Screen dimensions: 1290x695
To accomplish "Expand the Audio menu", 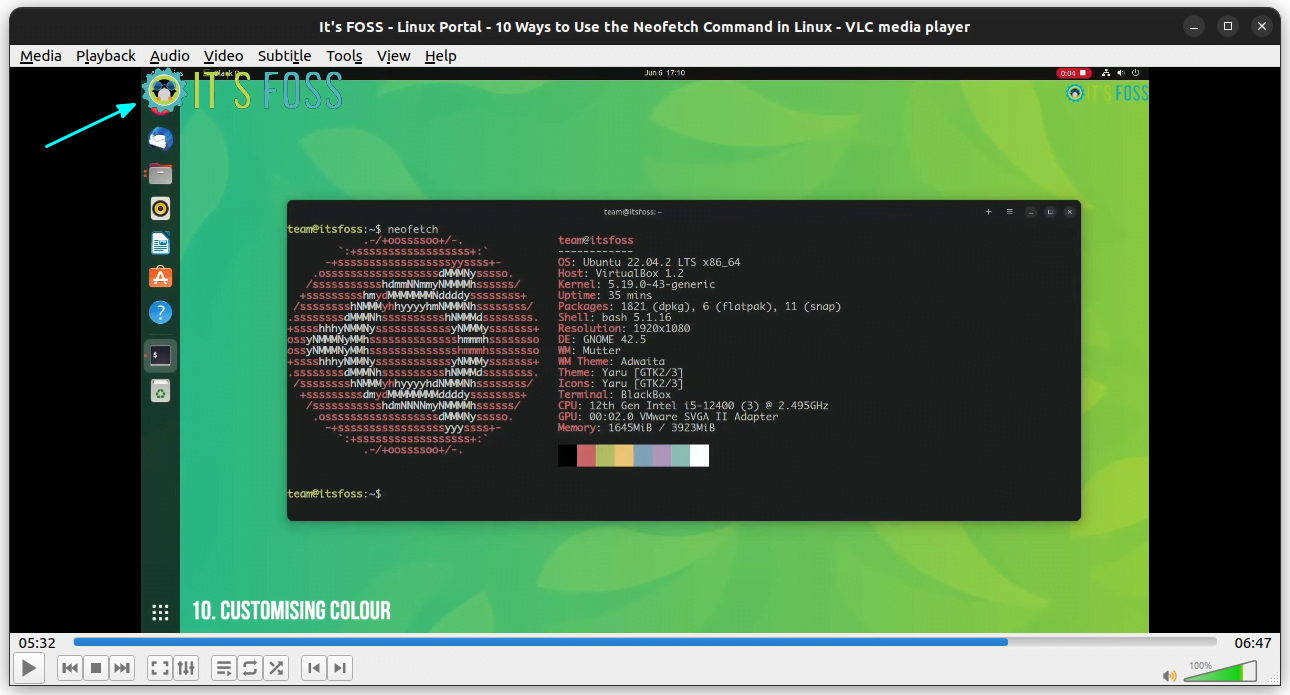I will tap(169, 56).
